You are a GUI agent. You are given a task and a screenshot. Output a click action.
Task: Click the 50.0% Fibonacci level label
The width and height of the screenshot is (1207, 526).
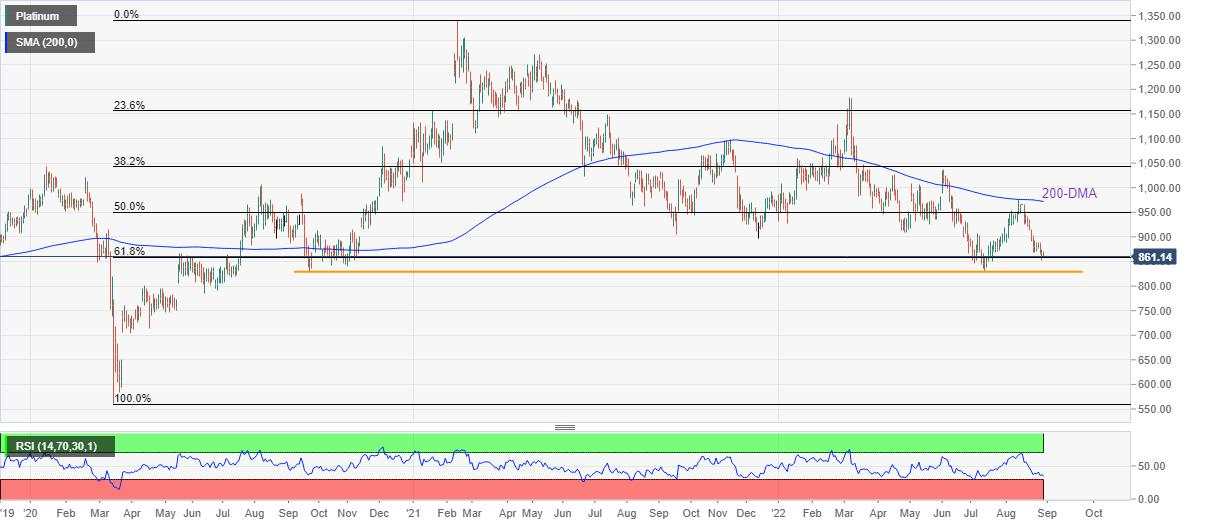(x=128, y=207)
